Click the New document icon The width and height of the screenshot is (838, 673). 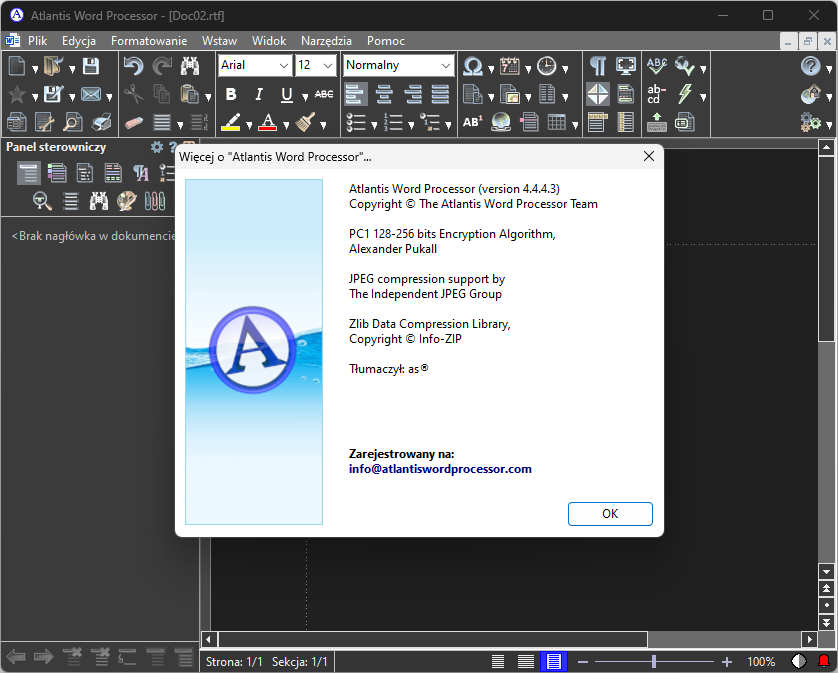tap(17, 66)
